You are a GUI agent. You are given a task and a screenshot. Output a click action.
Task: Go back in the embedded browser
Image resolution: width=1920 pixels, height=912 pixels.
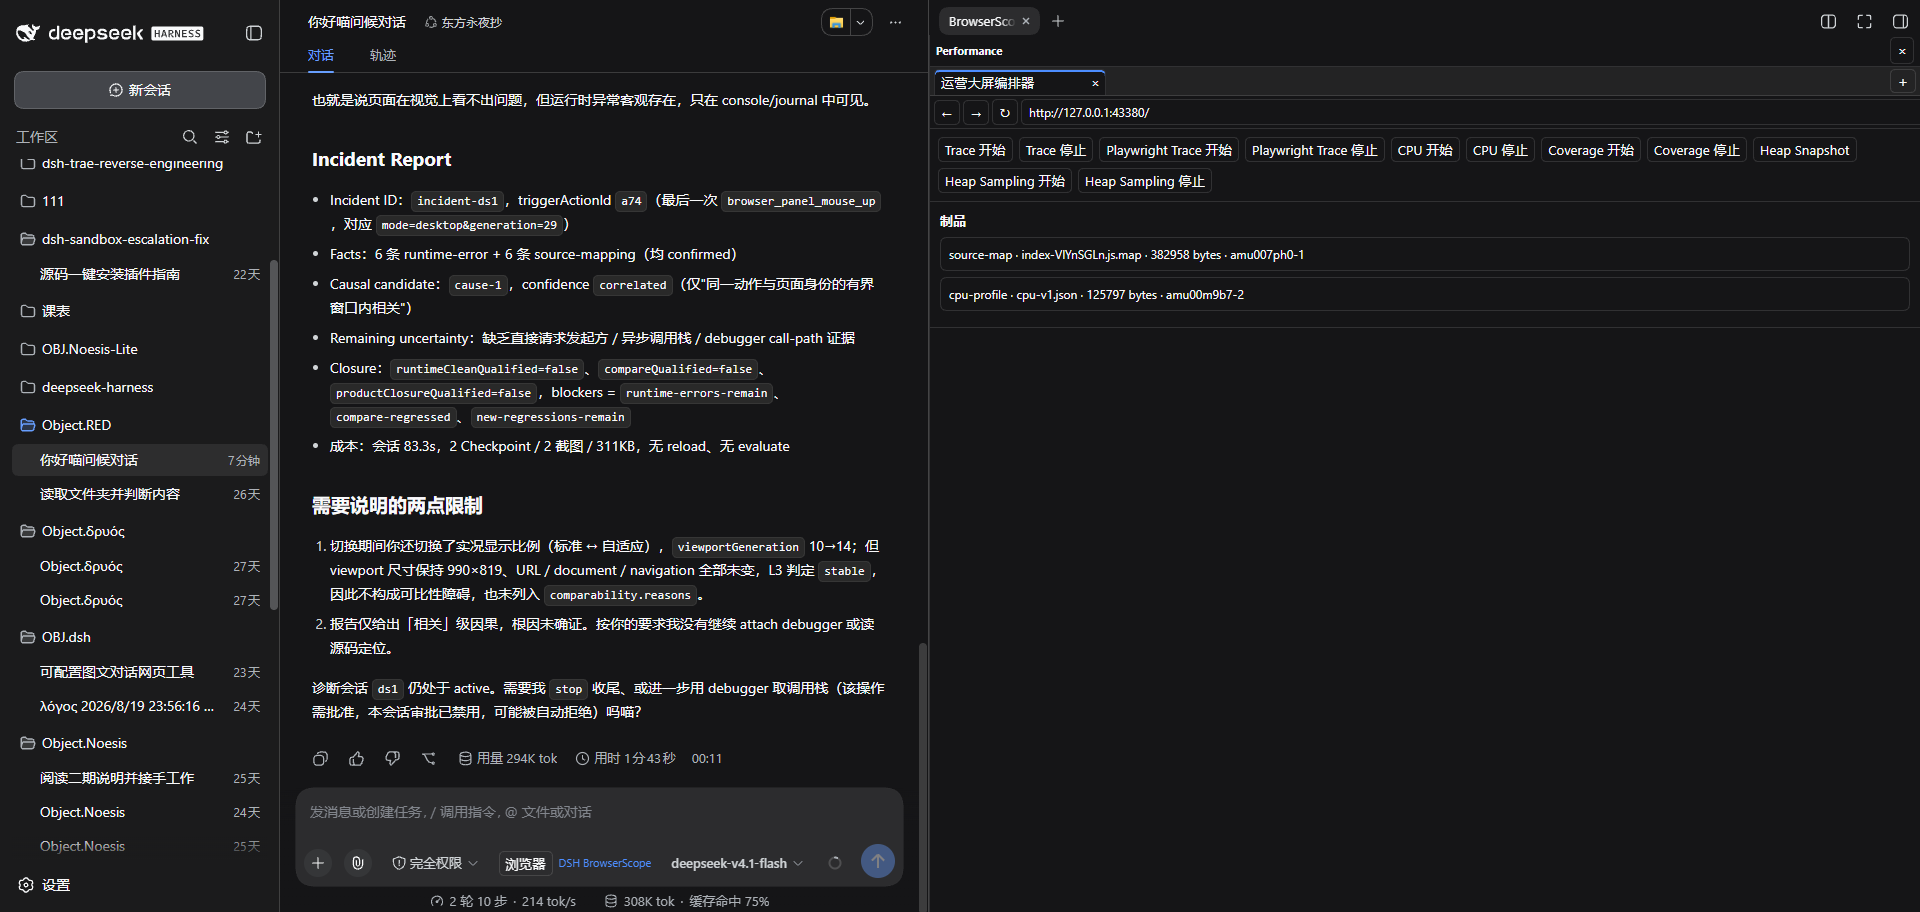(x=947, y=113)
